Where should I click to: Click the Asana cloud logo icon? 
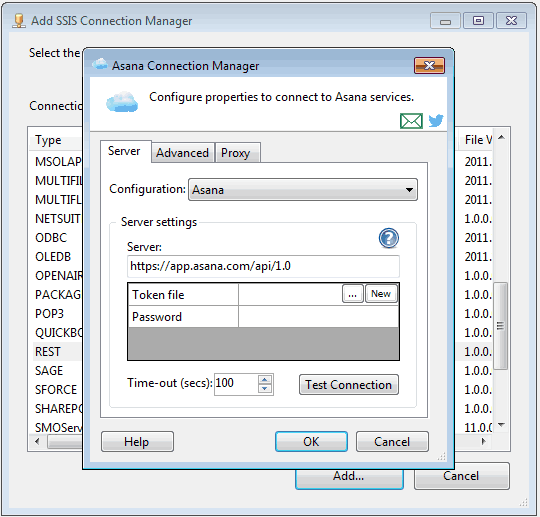tap(122, 102)
